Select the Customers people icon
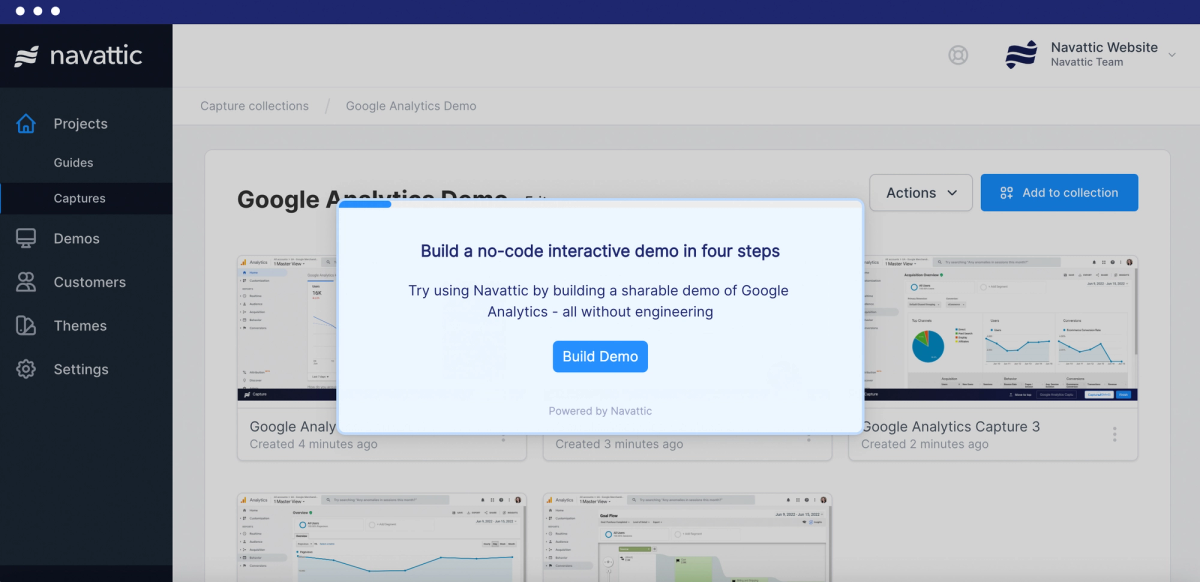The height and width of the screenshot is (582, 1200). [26, 282]
